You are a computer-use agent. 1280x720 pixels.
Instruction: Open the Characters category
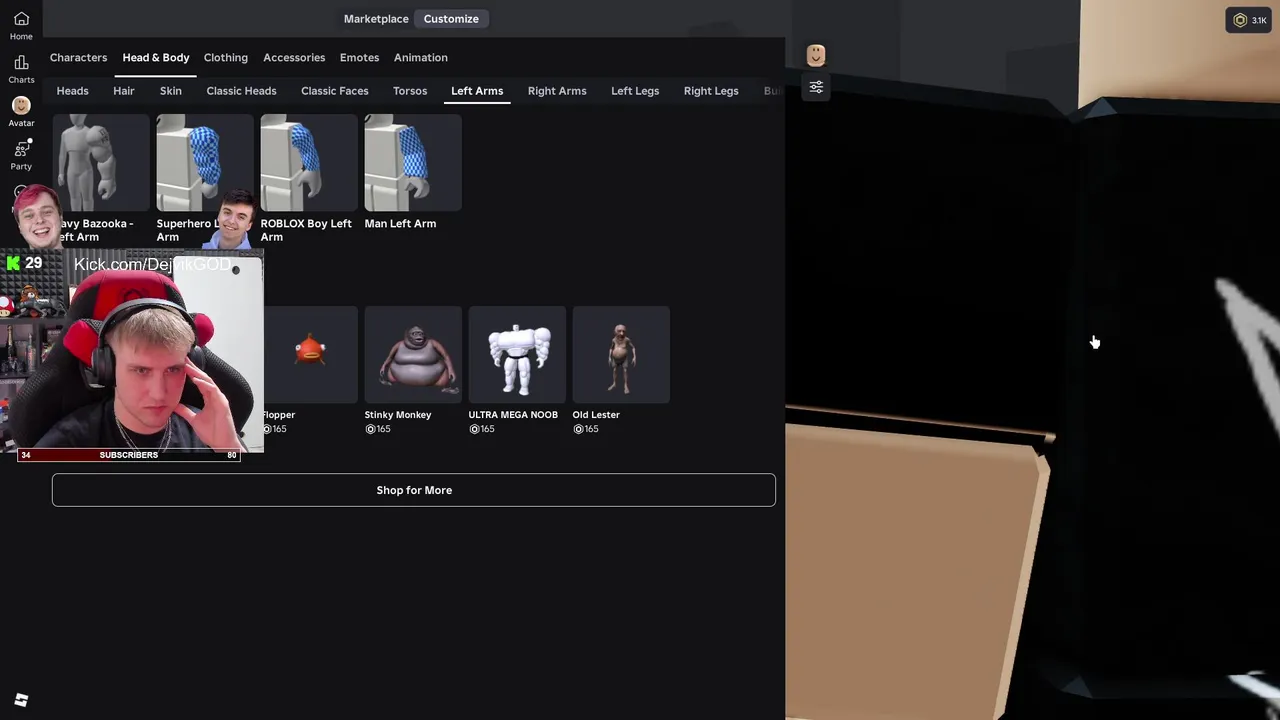[x=78, y=58]
